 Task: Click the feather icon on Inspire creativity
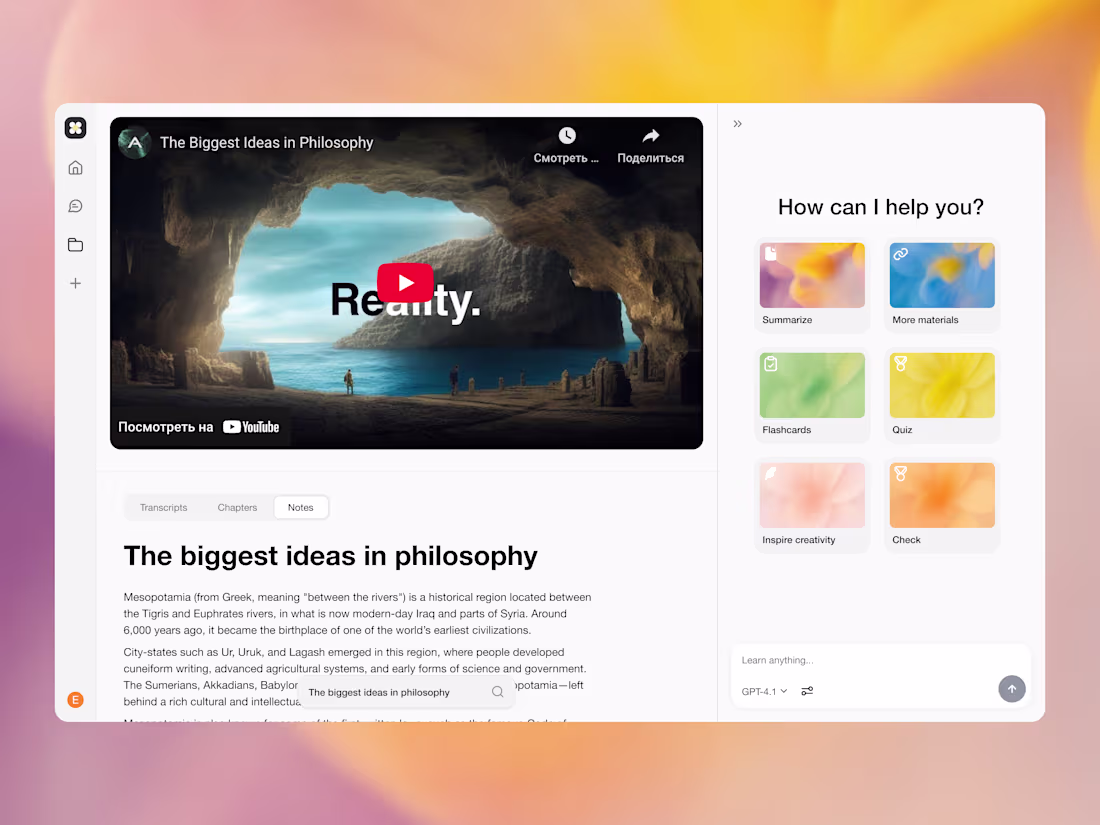click(x=770, y=474)
